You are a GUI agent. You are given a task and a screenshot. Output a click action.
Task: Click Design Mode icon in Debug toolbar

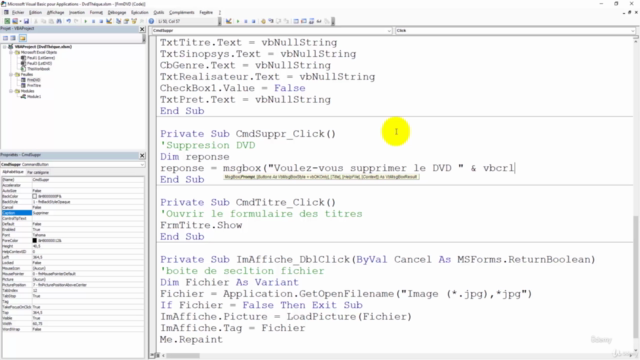point(229,21)
